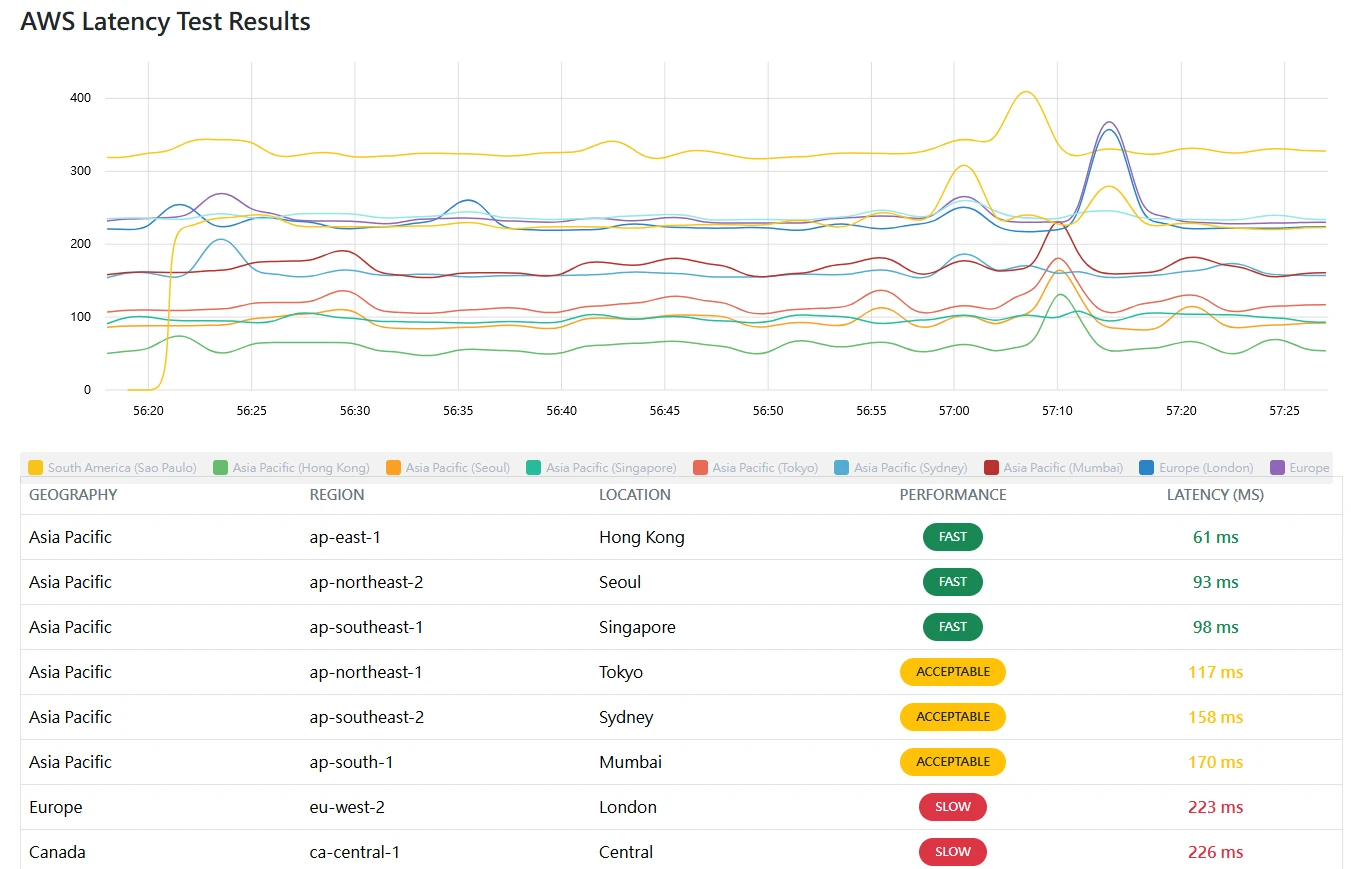Viewport: 1351px width, 869px height.
Task: Click the SLOW badge for London
Action: (x=952, y=807)
